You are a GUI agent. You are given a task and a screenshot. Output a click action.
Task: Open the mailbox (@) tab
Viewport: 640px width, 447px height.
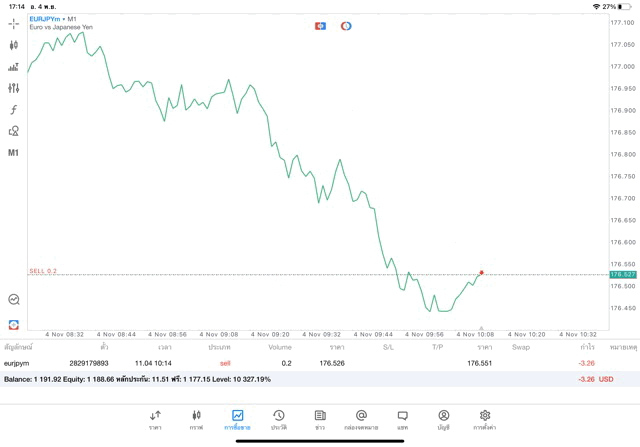click(361, 419)
